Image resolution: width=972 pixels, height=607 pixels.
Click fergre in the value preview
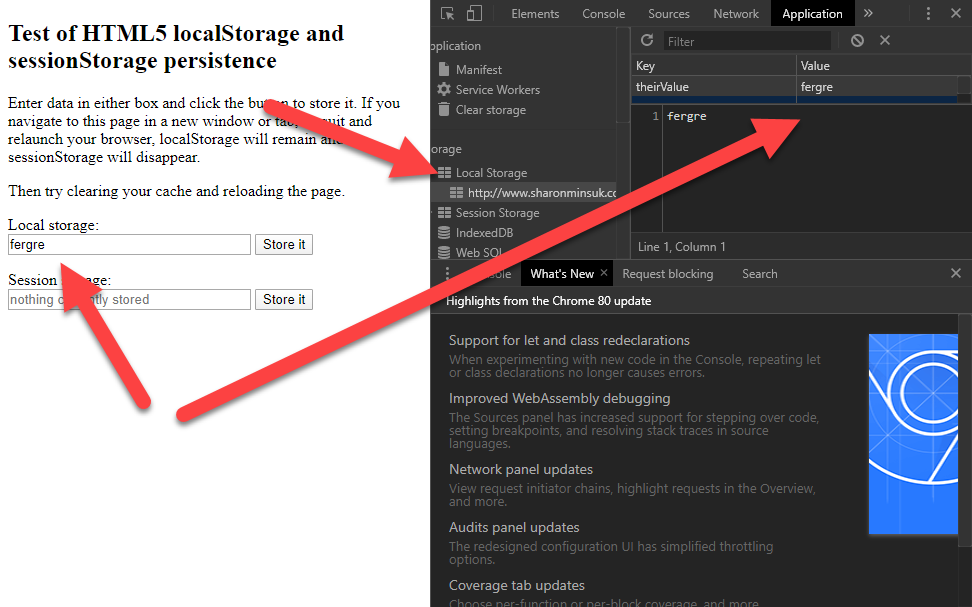click(686, 116)
